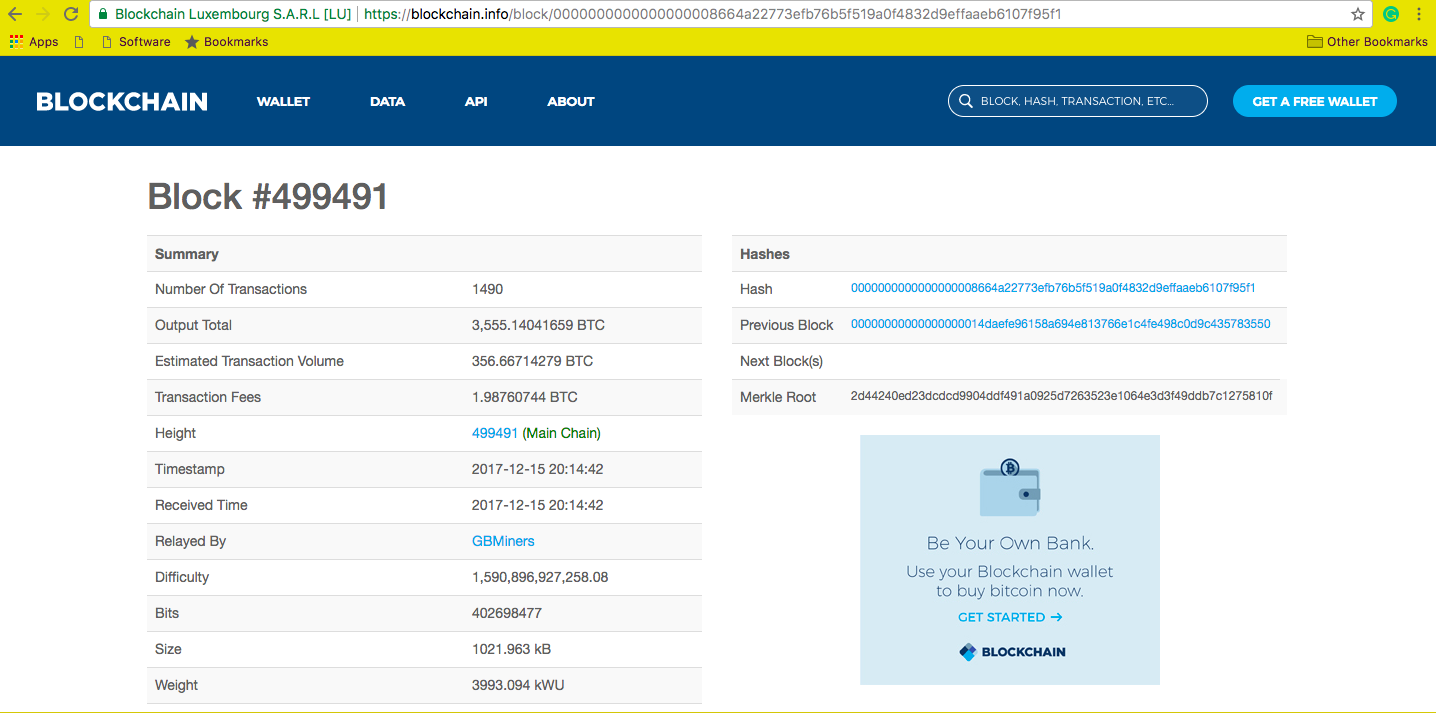Click the 'Output Total' row label

(193, 325)
